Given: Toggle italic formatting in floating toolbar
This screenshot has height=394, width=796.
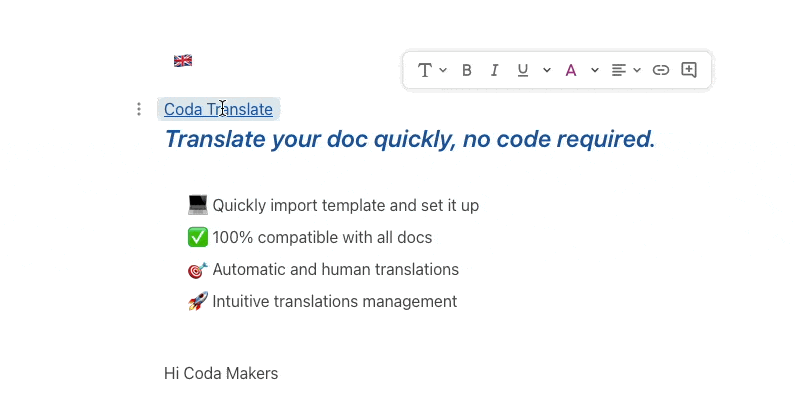Looking at the screenshot, I should click(494, 70).
